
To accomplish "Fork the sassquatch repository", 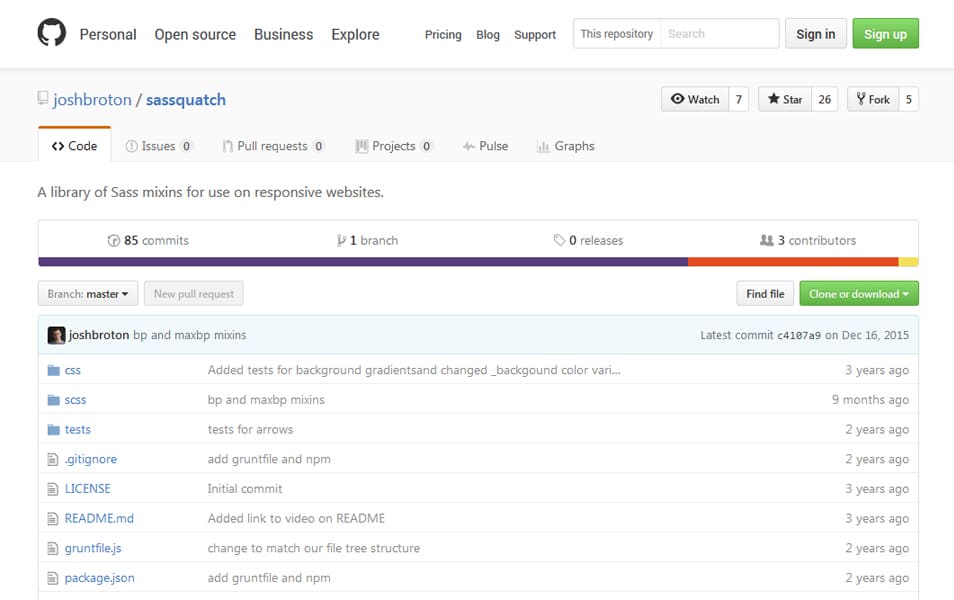I will coord(873,99).
